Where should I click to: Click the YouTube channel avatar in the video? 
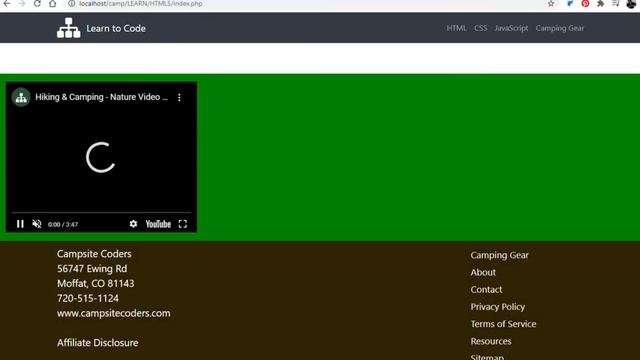coord(21,97)
